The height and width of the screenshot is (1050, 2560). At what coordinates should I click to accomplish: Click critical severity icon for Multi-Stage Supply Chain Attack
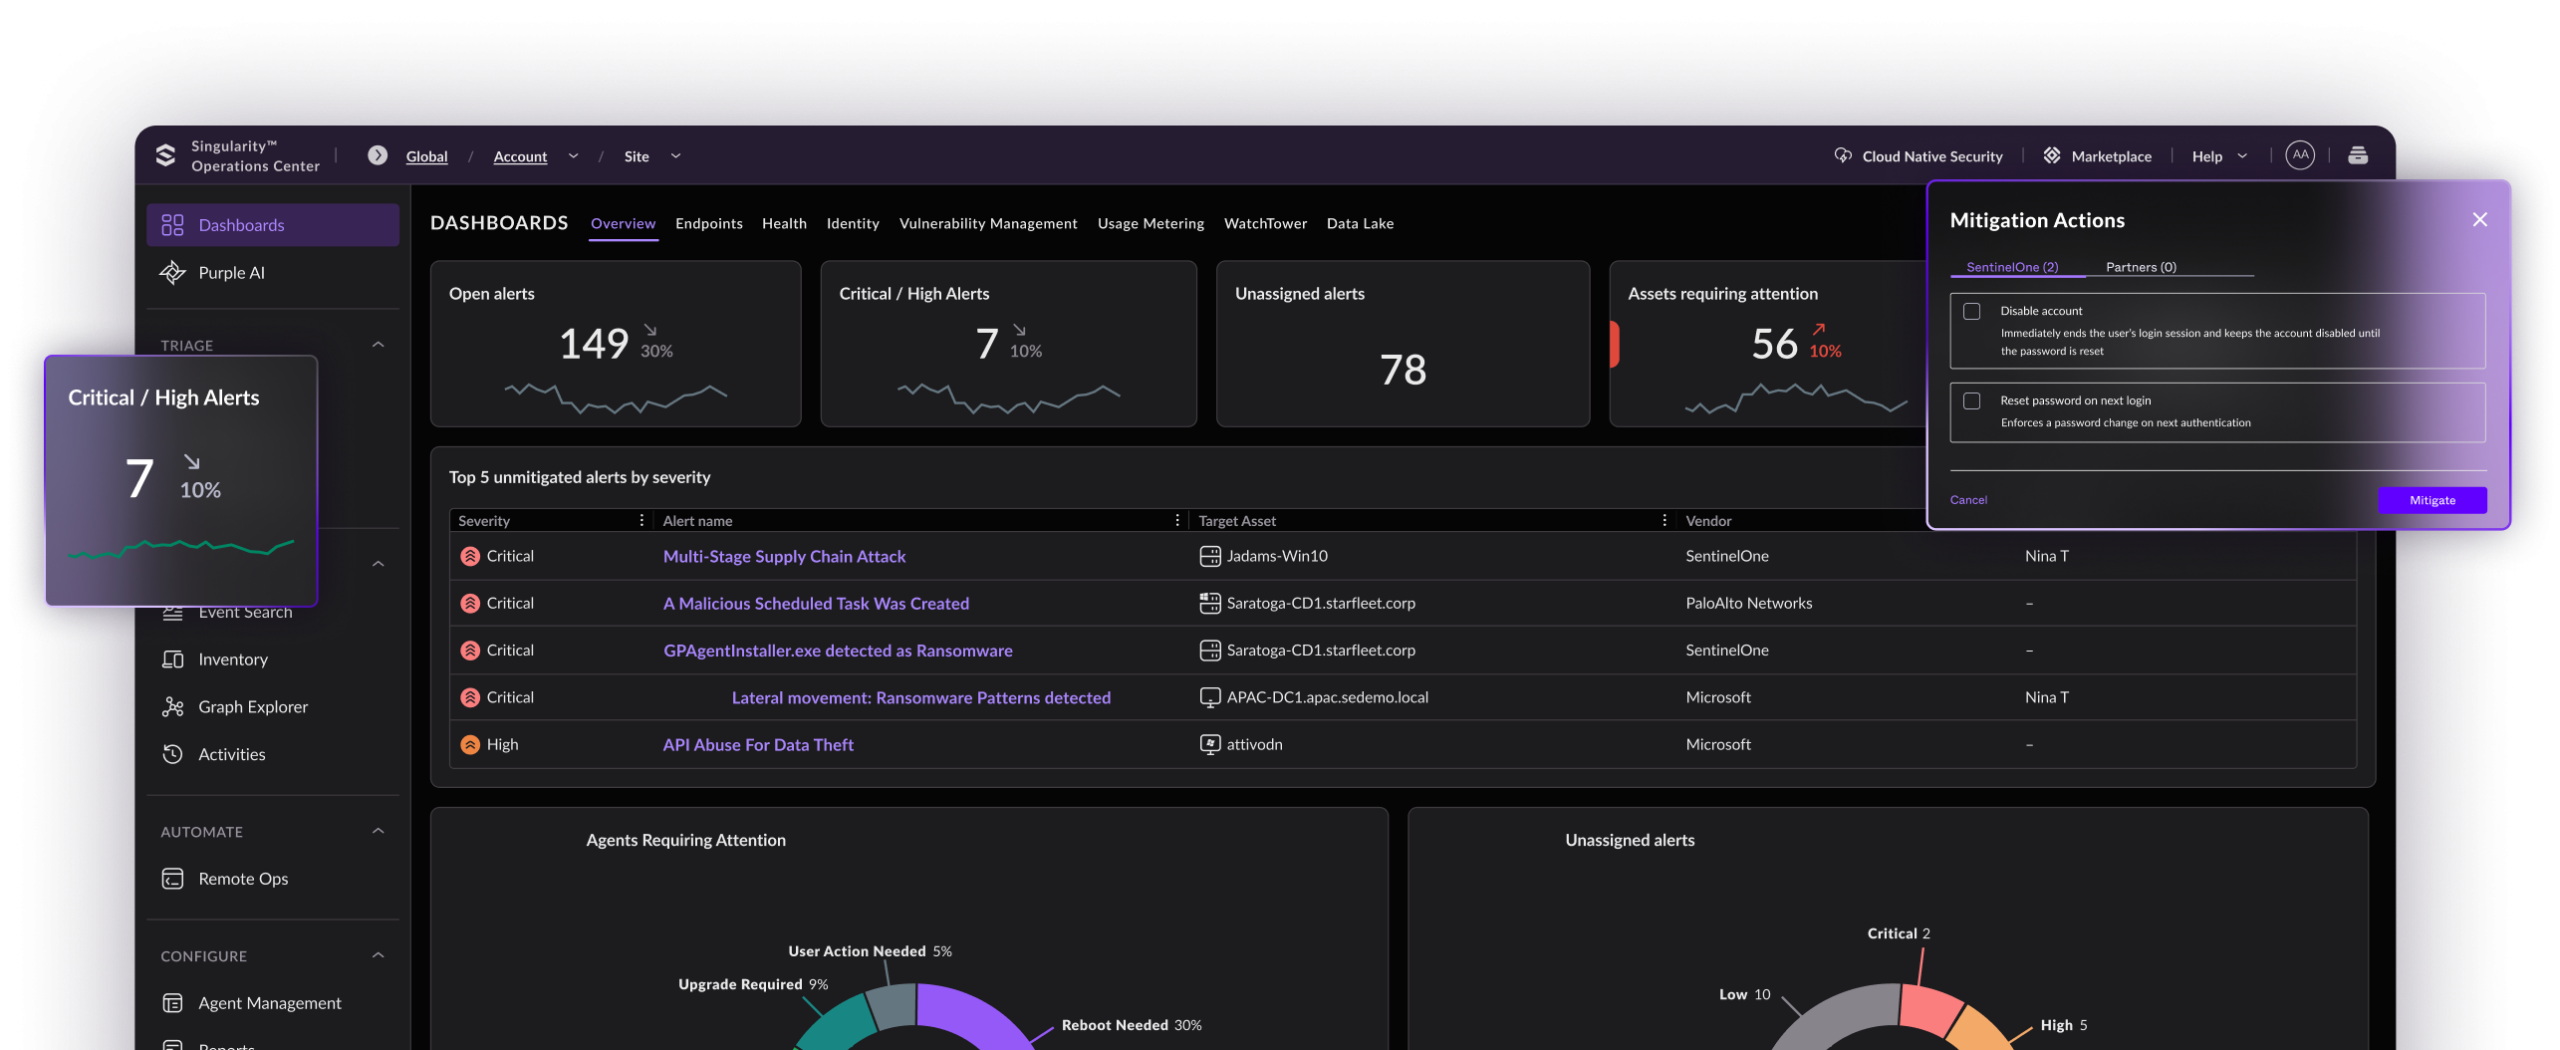[469, 556]
